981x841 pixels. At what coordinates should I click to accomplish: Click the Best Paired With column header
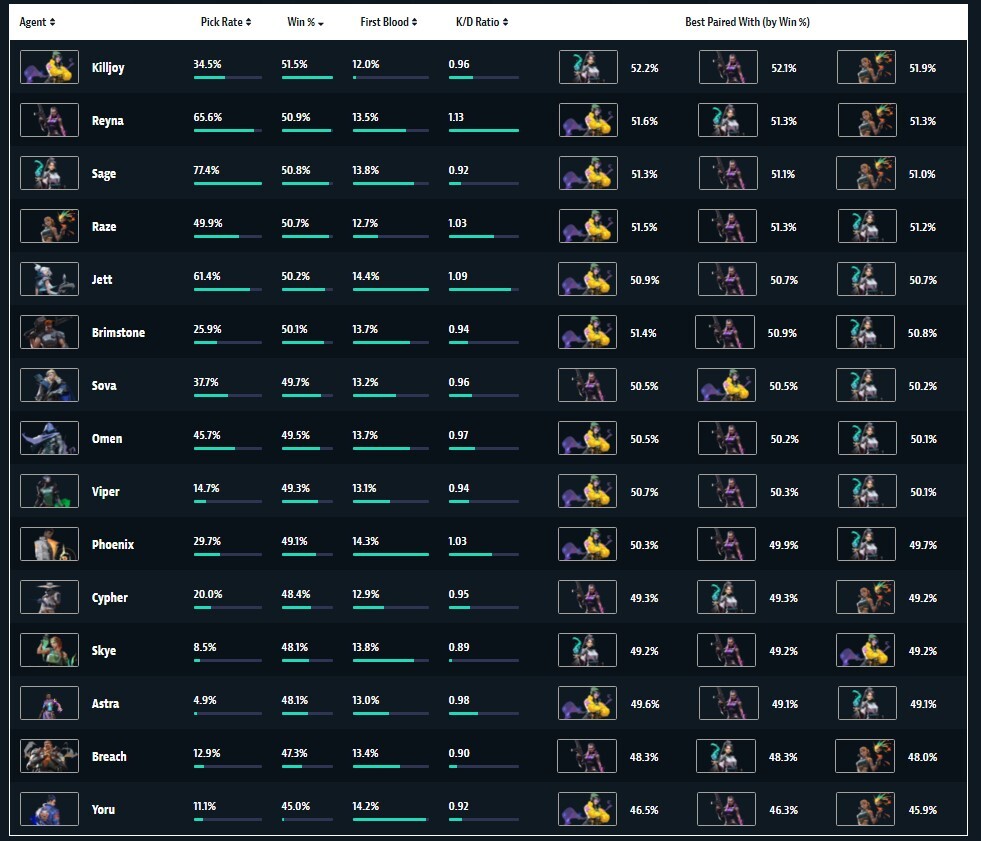747,22
